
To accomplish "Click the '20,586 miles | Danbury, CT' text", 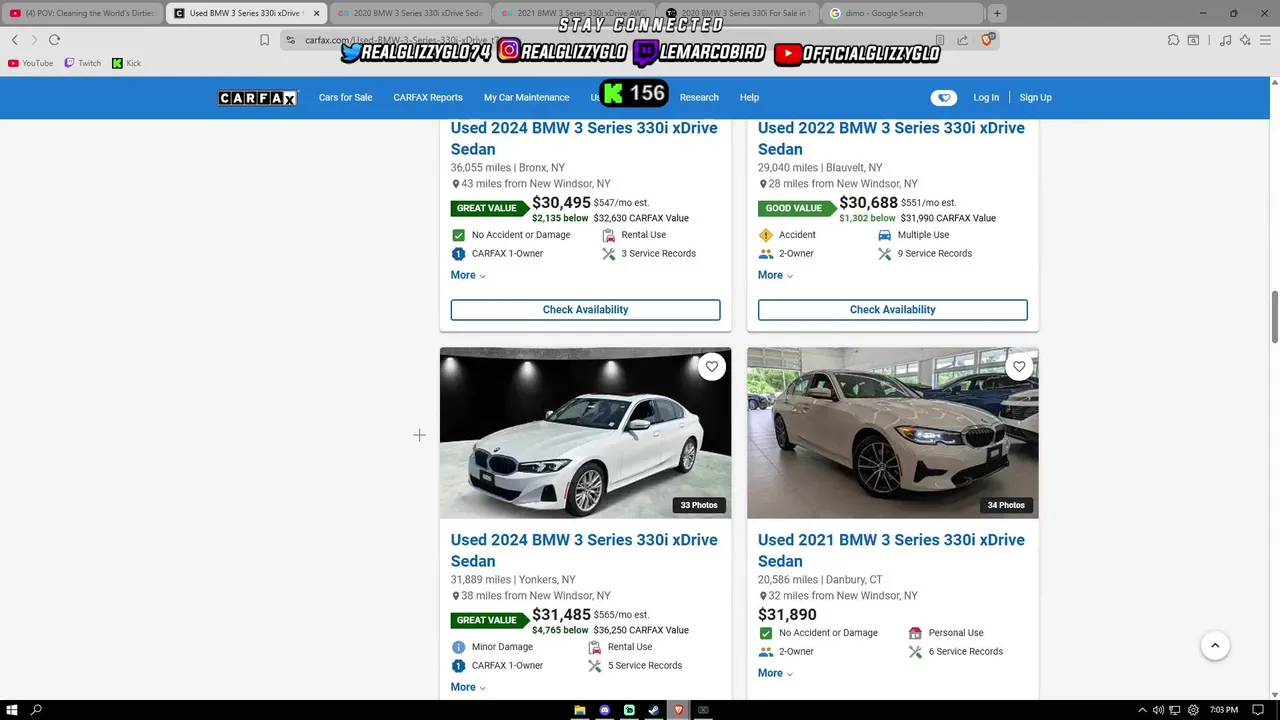I will (820, 580).
